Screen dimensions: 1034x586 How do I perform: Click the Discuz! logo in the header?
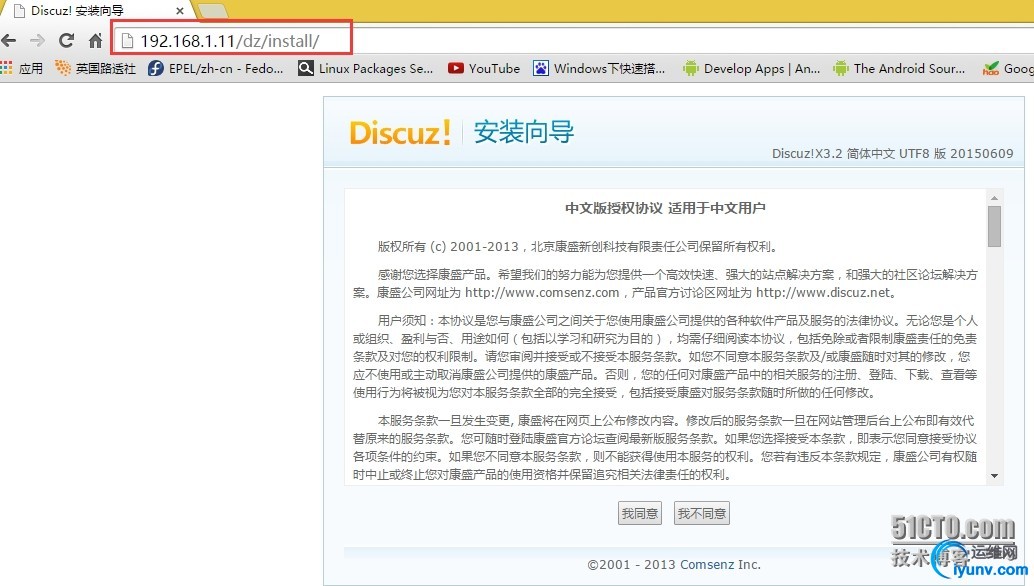click(400, 132)
